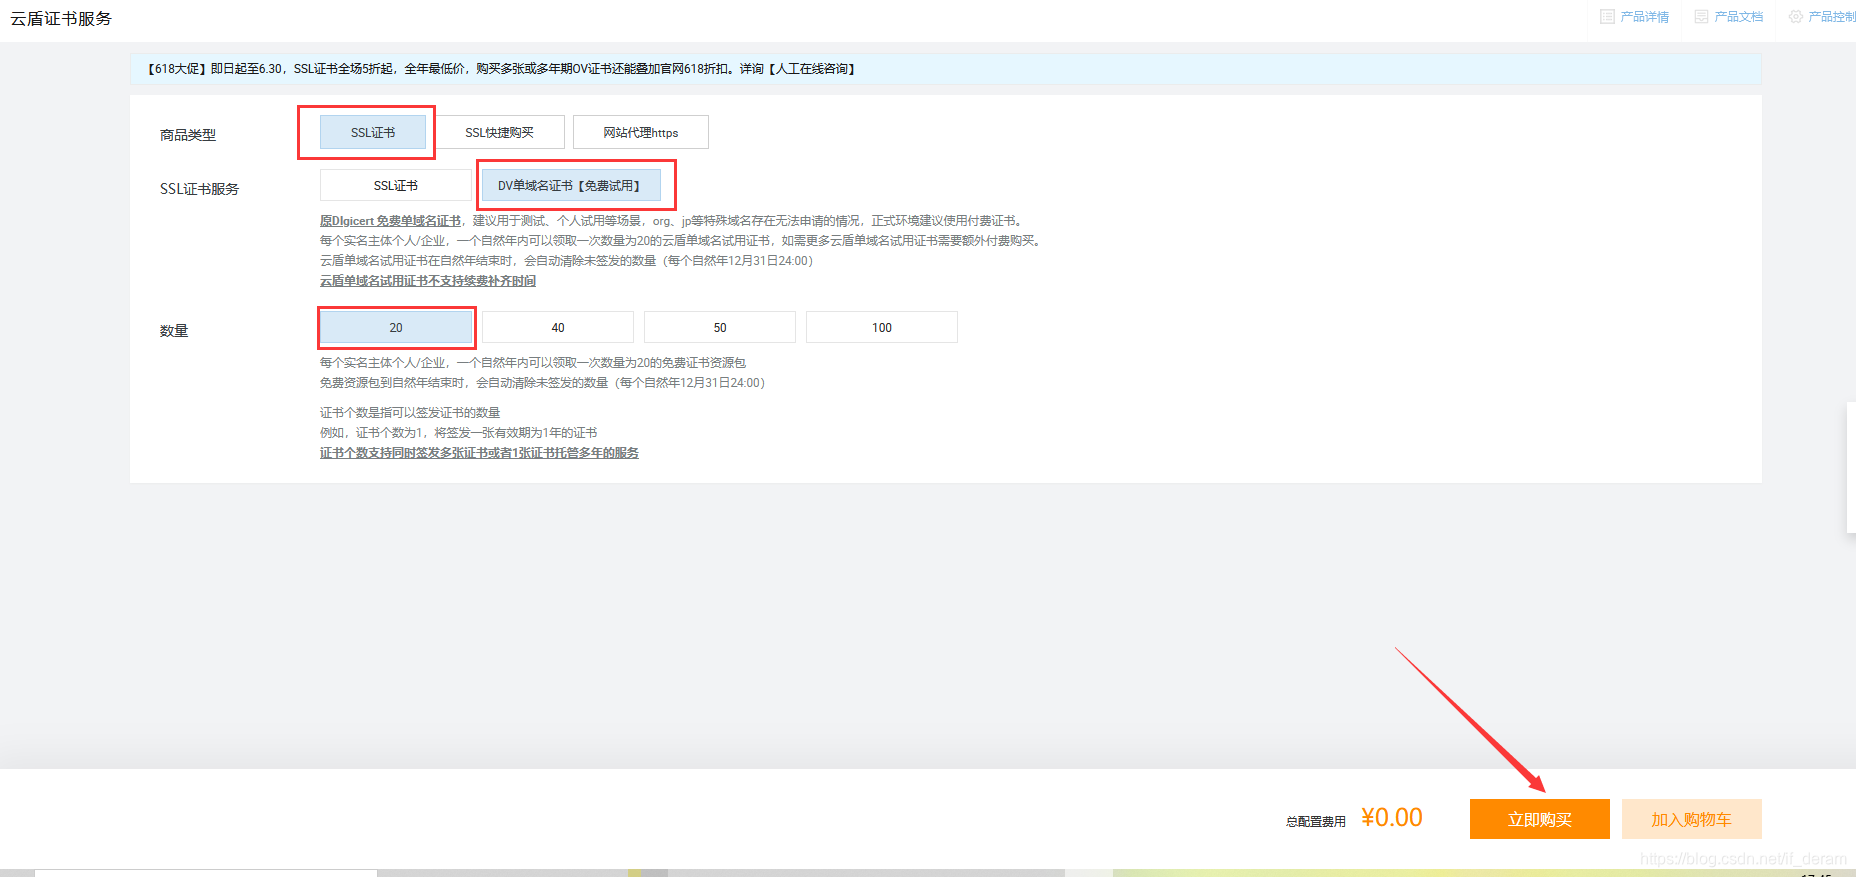Click the 产品详情 page icon
This screenshot has width=1856, height=877.
click(x=1607, y=17)
